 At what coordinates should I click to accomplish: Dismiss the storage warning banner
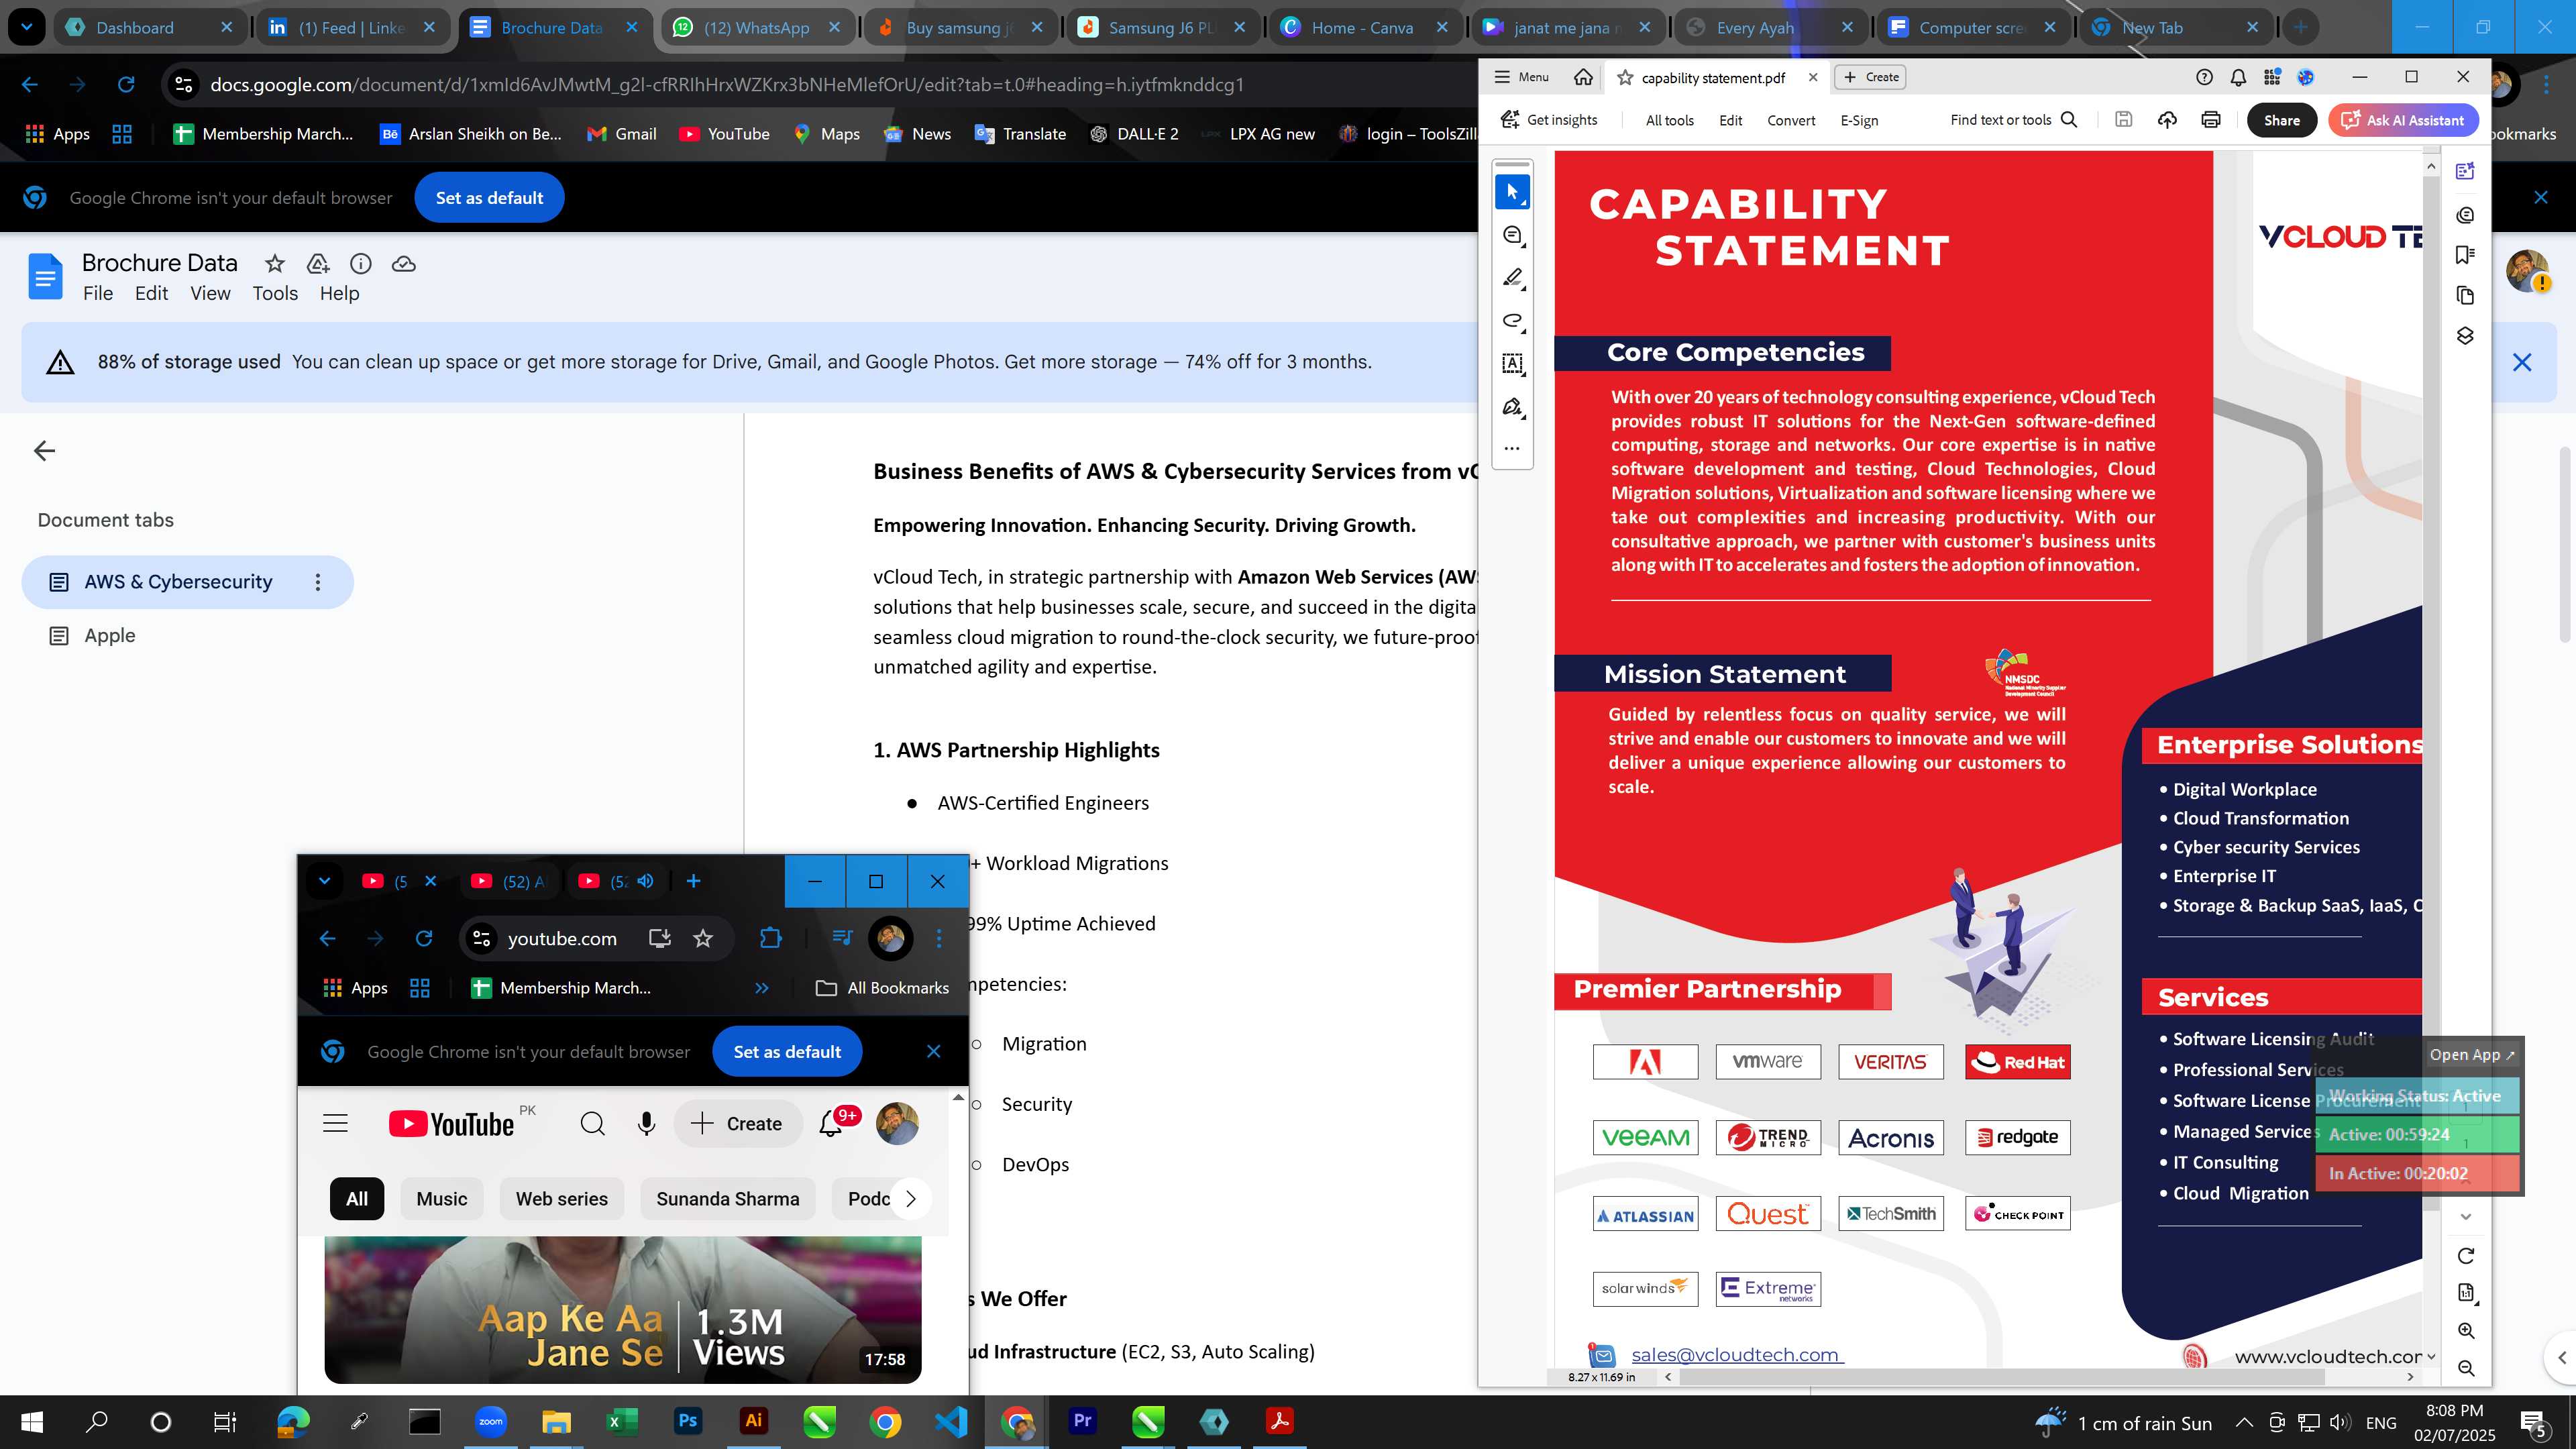pyautogui.click(x=2522, y=362)
